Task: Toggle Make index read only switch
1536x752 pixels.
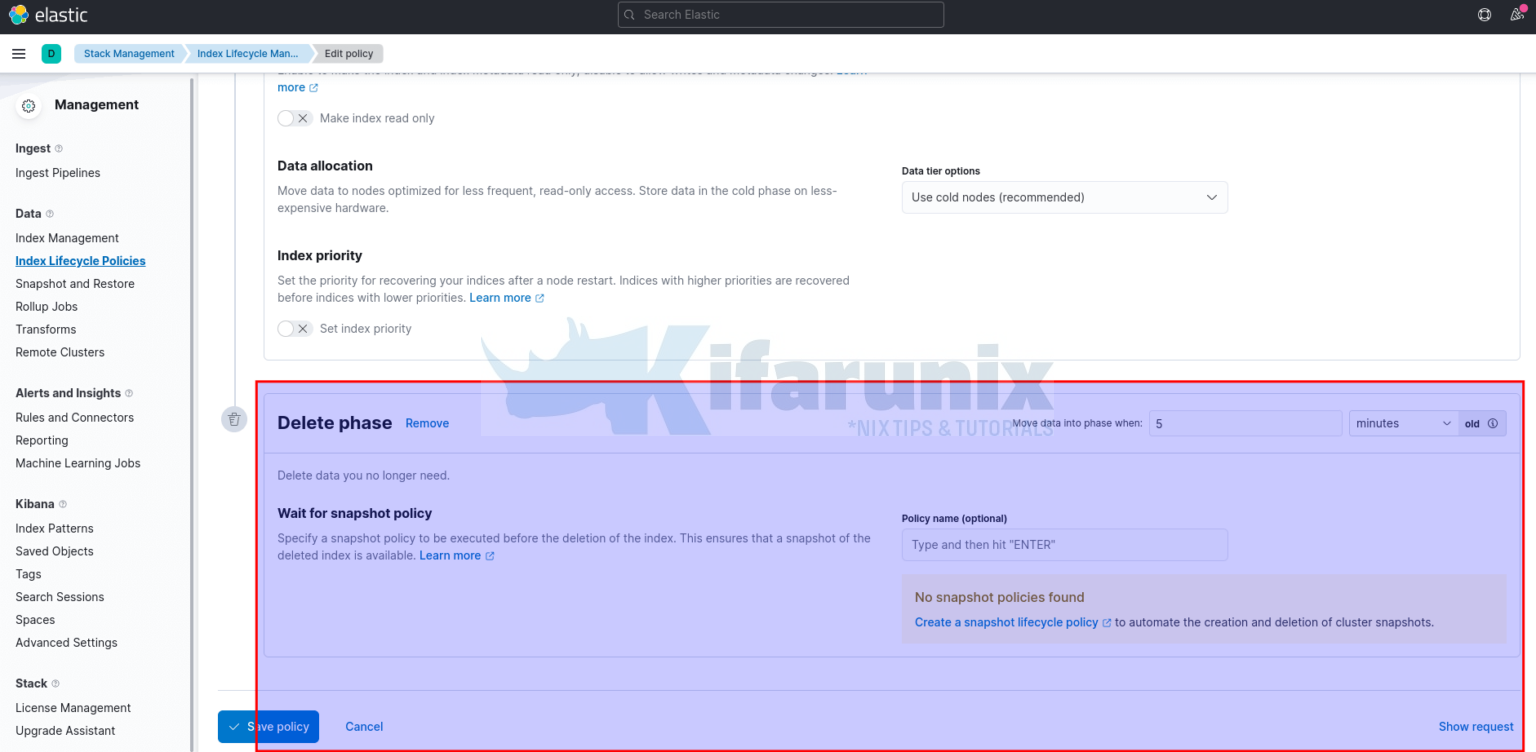Action: 294,118
